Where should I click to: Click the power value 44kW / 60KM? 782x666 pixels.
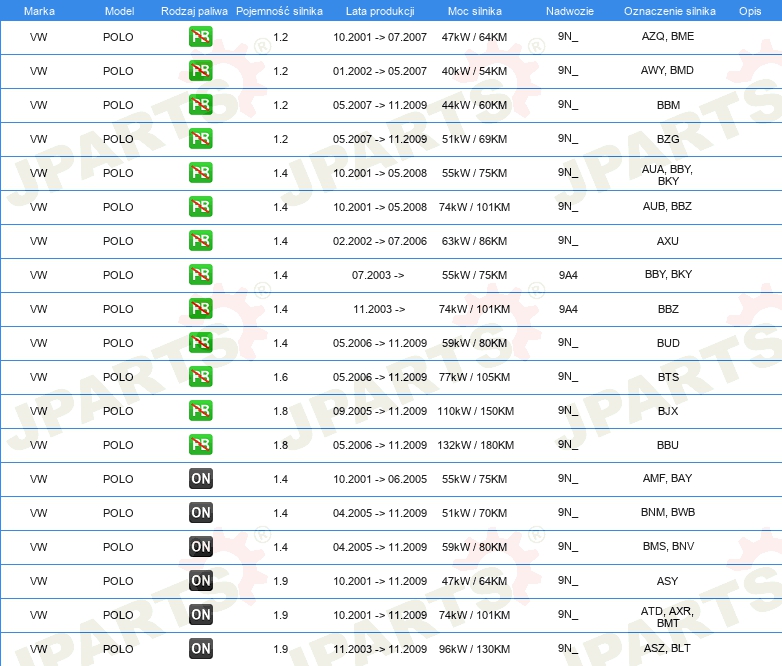coord(474,105)
